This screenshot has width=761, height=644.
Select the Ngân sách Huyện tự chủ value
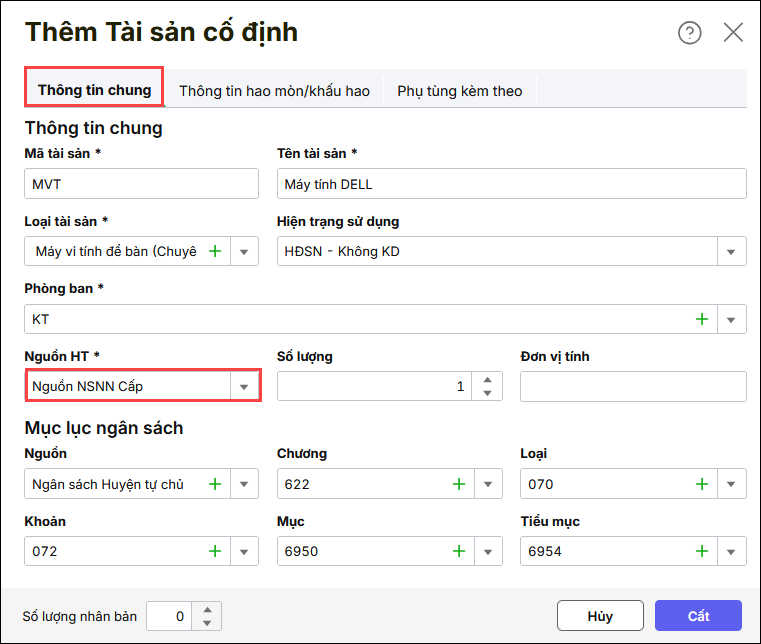coord(108,484)
